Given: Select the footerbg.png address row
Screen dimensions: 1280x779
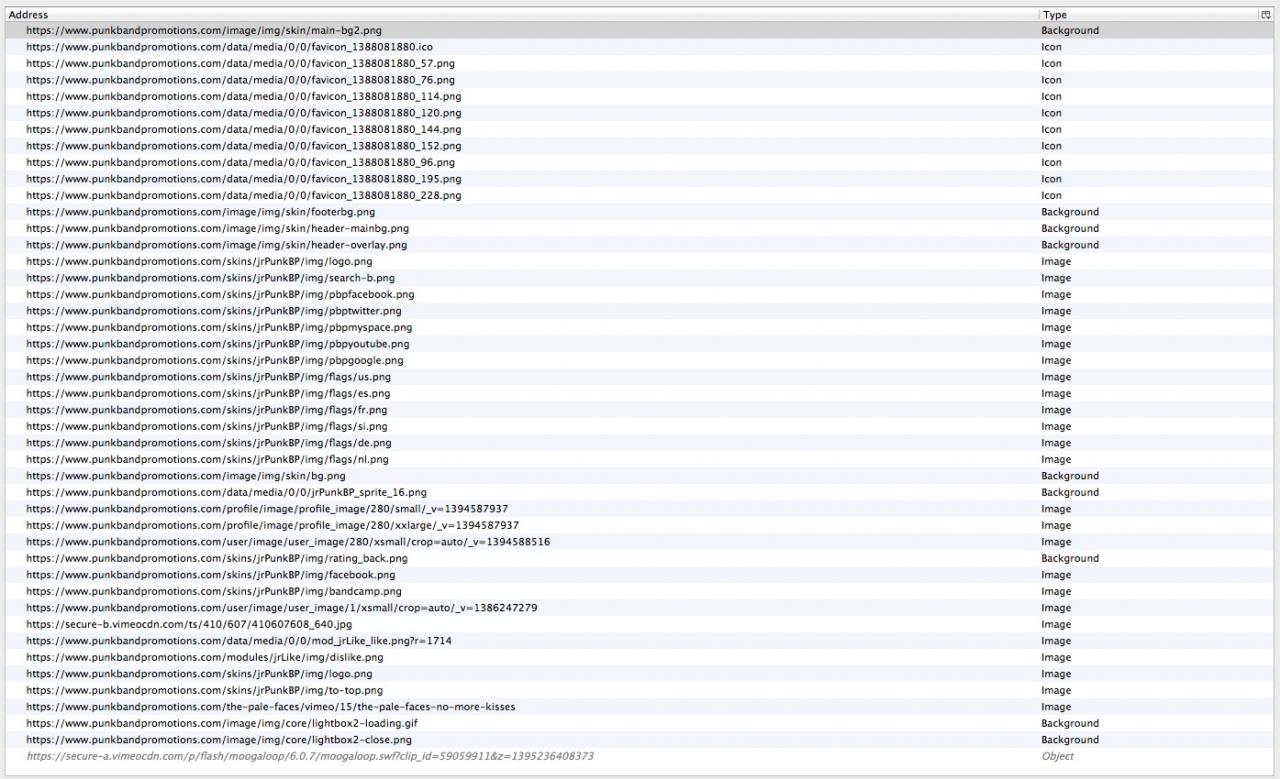Looking at the screenshot, I should tap(640, 212).
